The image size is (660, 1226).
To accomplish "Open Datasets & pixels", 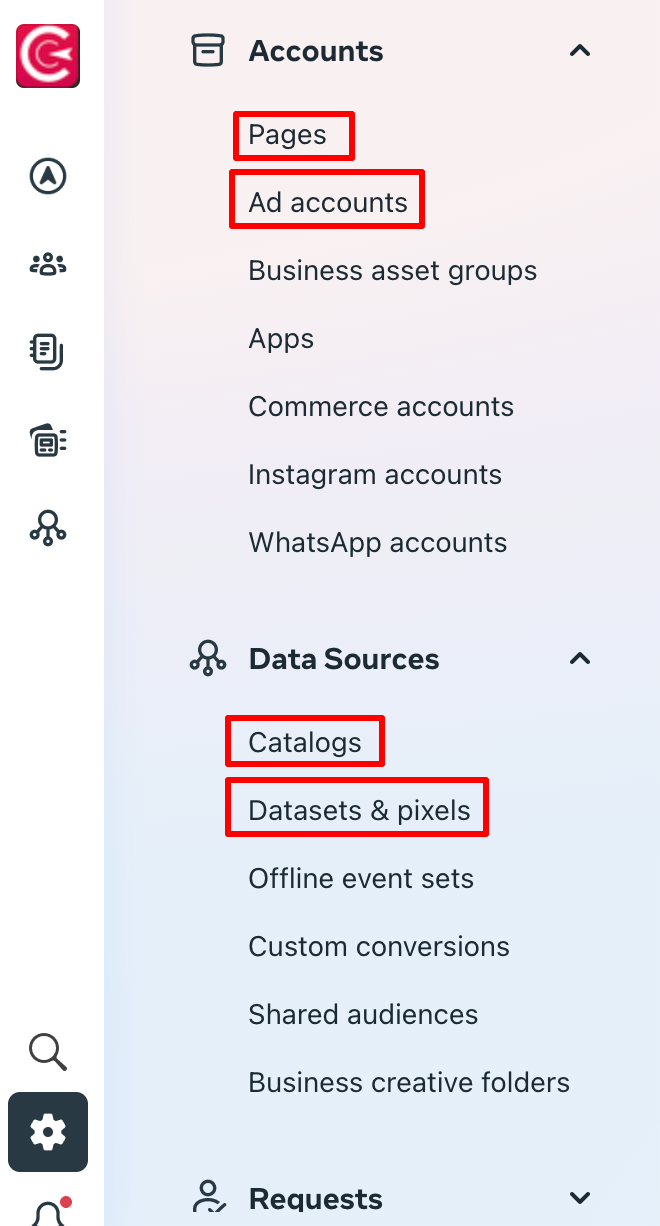I will 357,808.
